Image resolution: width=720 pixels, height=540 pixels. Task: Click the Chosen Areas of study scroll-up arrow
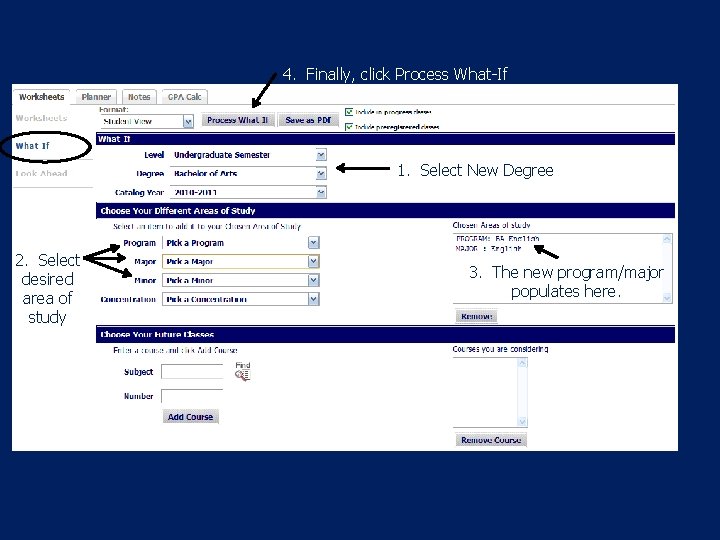pyautogui.click(x=667, y=239)
